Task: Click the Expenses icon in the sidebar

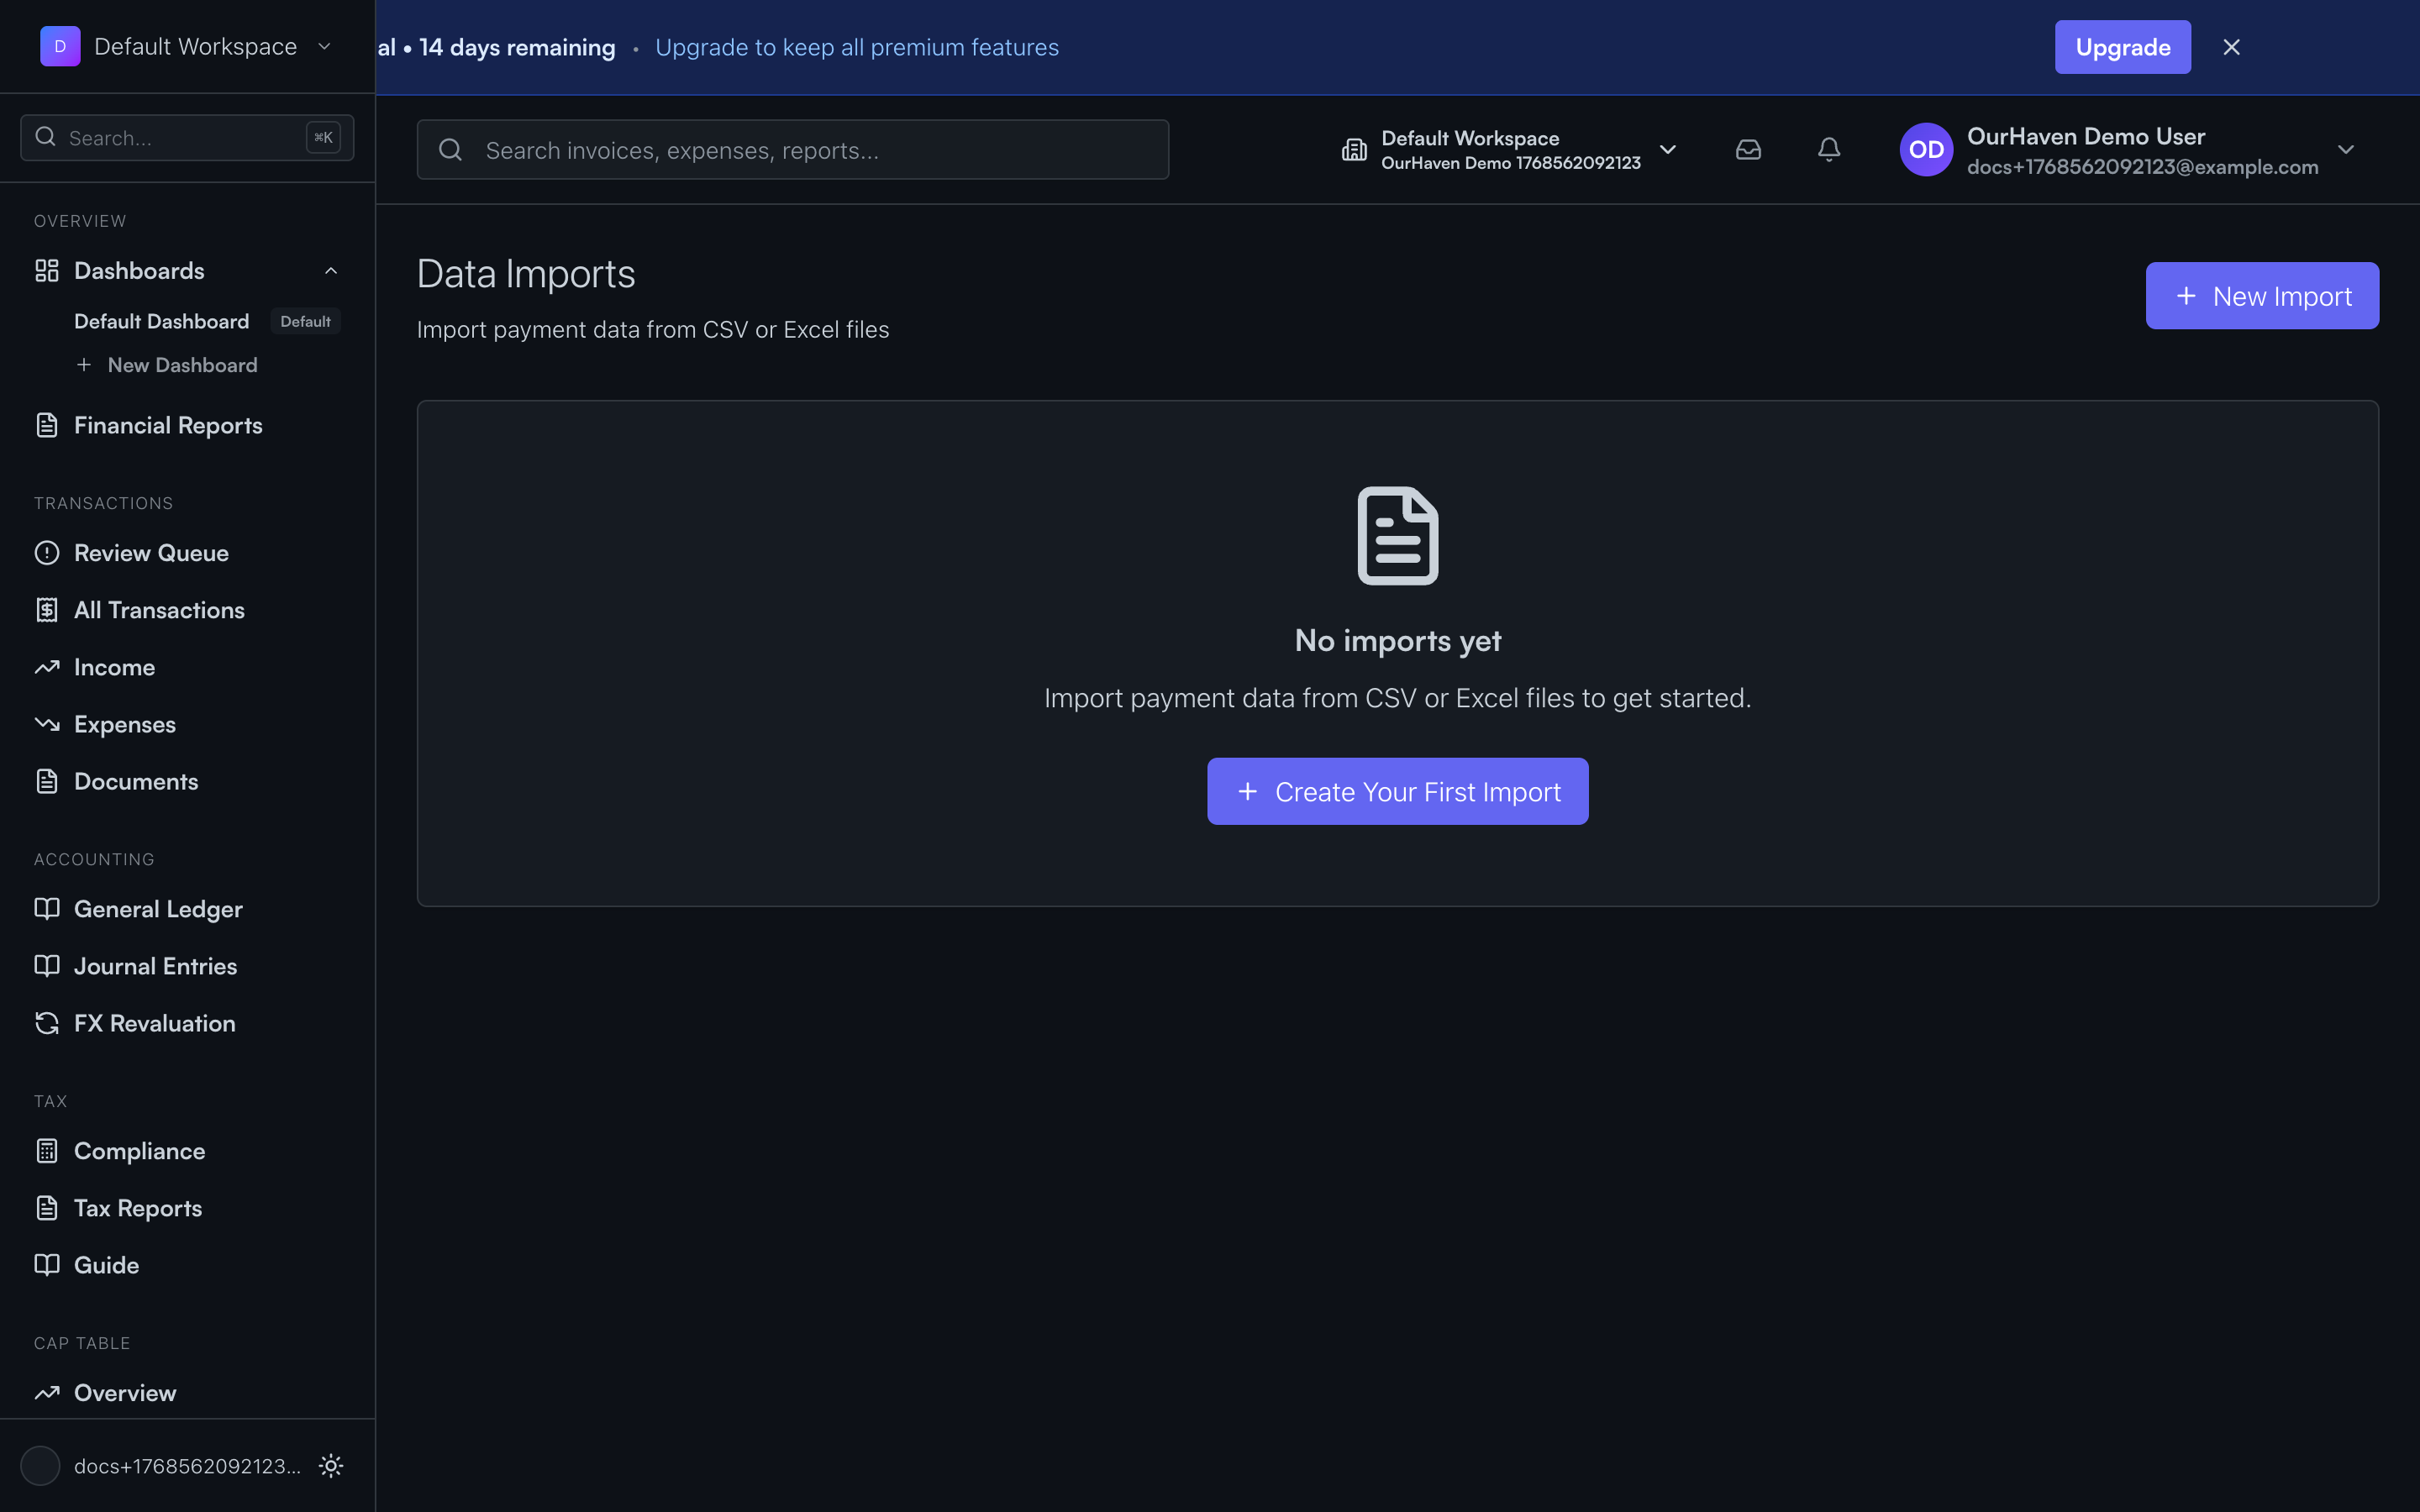Action: coord(47,724)
